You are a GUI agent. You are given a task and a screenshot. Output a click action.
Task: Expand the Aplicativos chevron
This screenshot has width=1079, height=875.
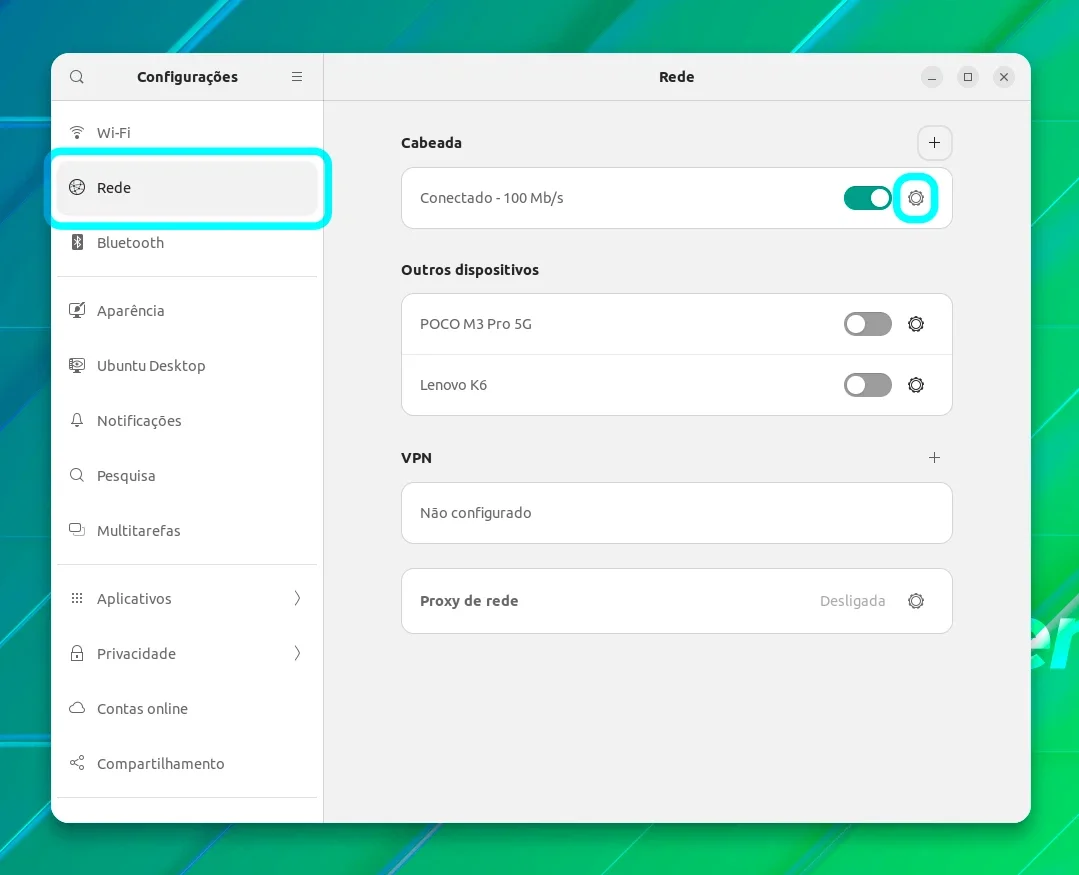click(297, 598)
